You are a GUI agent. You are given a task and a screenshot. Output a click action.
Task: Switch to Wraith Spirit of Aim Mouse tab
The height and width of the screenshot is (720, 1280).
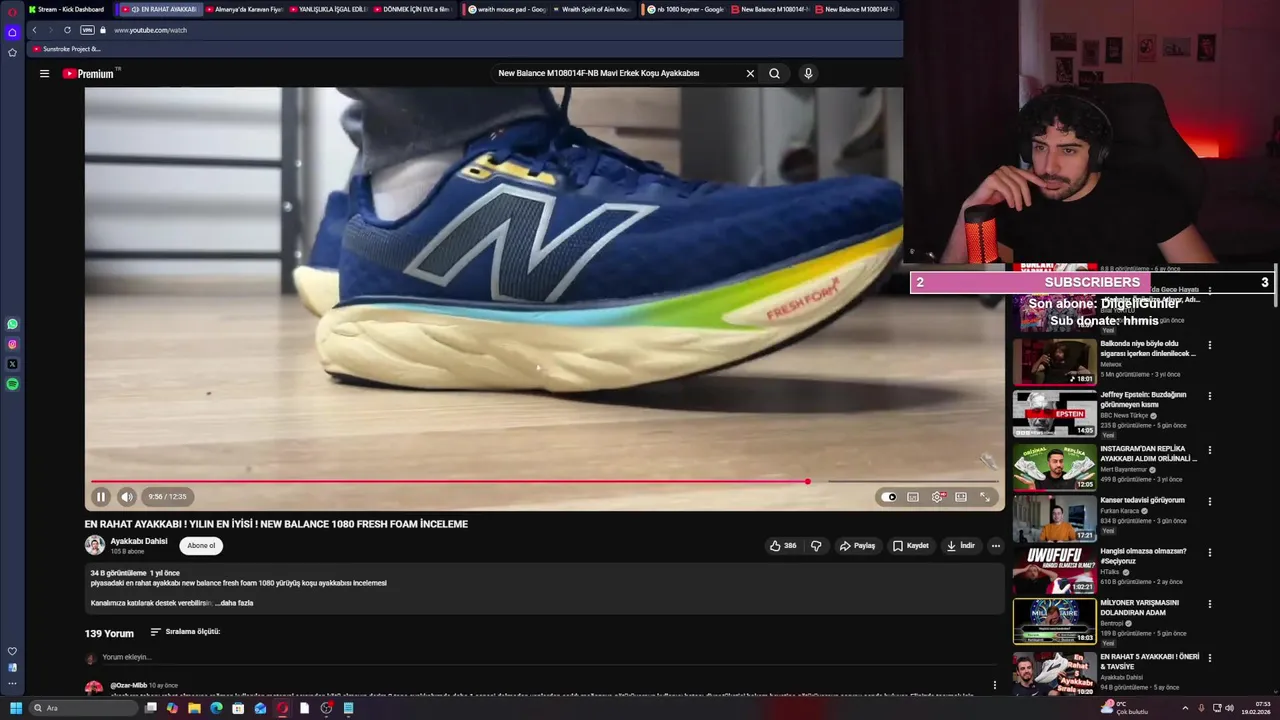click(x=591, y=9)
